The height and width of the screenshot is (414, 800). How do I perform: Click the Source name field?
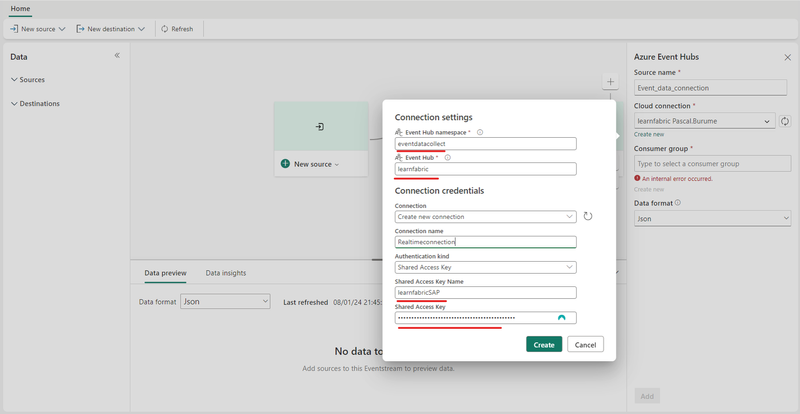click(x=710, y=87)
